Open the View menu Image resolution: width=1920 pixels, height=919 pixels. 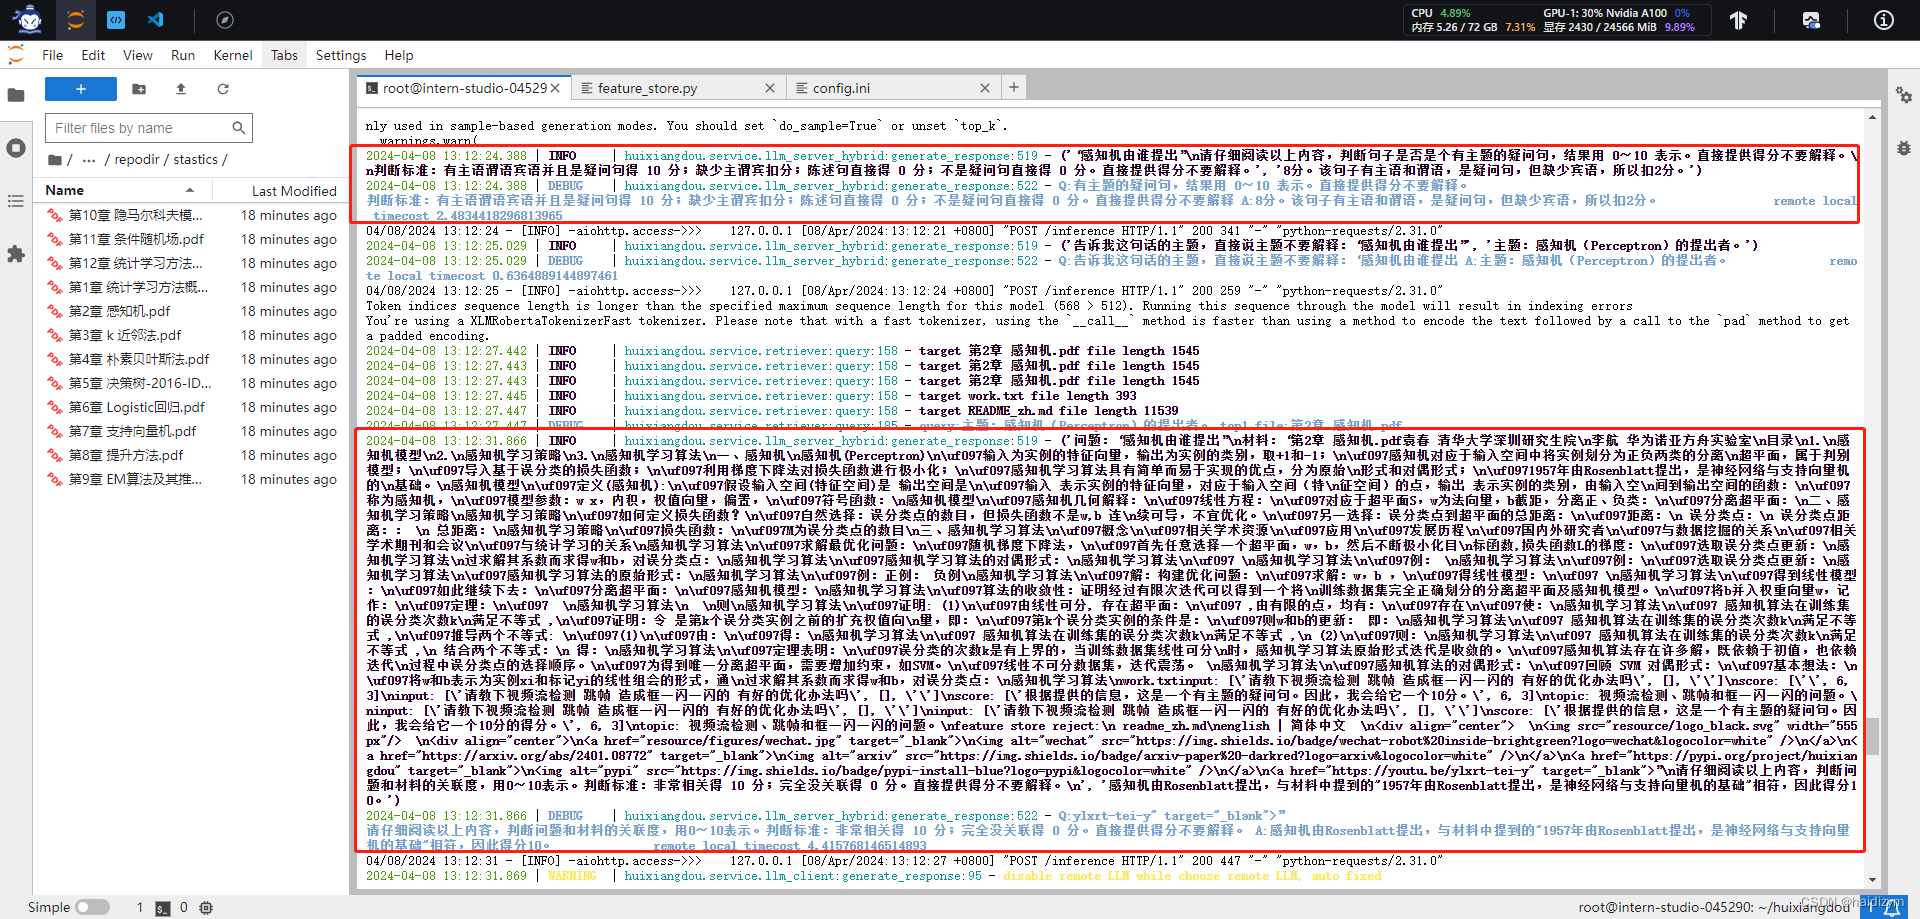(x=138, y=55)
